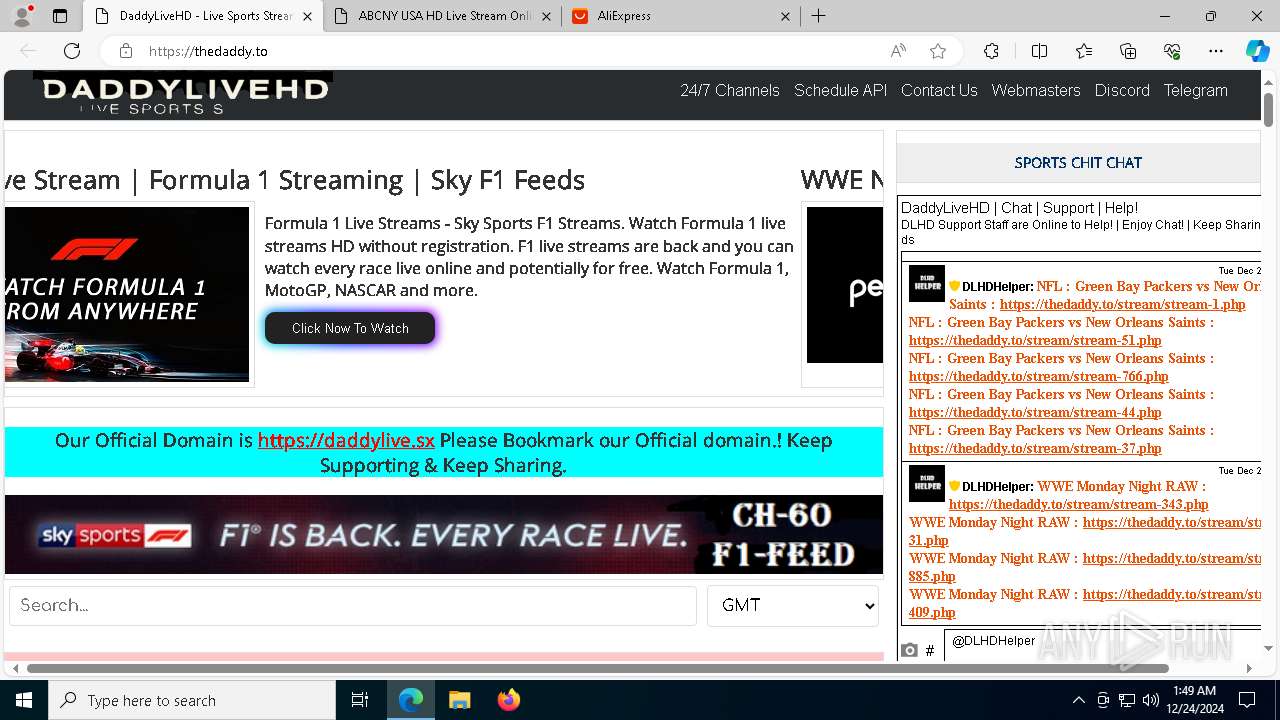Close the DaddyLiveHD tab
This screenshot has width=1280, height=720.
[x=307, y=16]
